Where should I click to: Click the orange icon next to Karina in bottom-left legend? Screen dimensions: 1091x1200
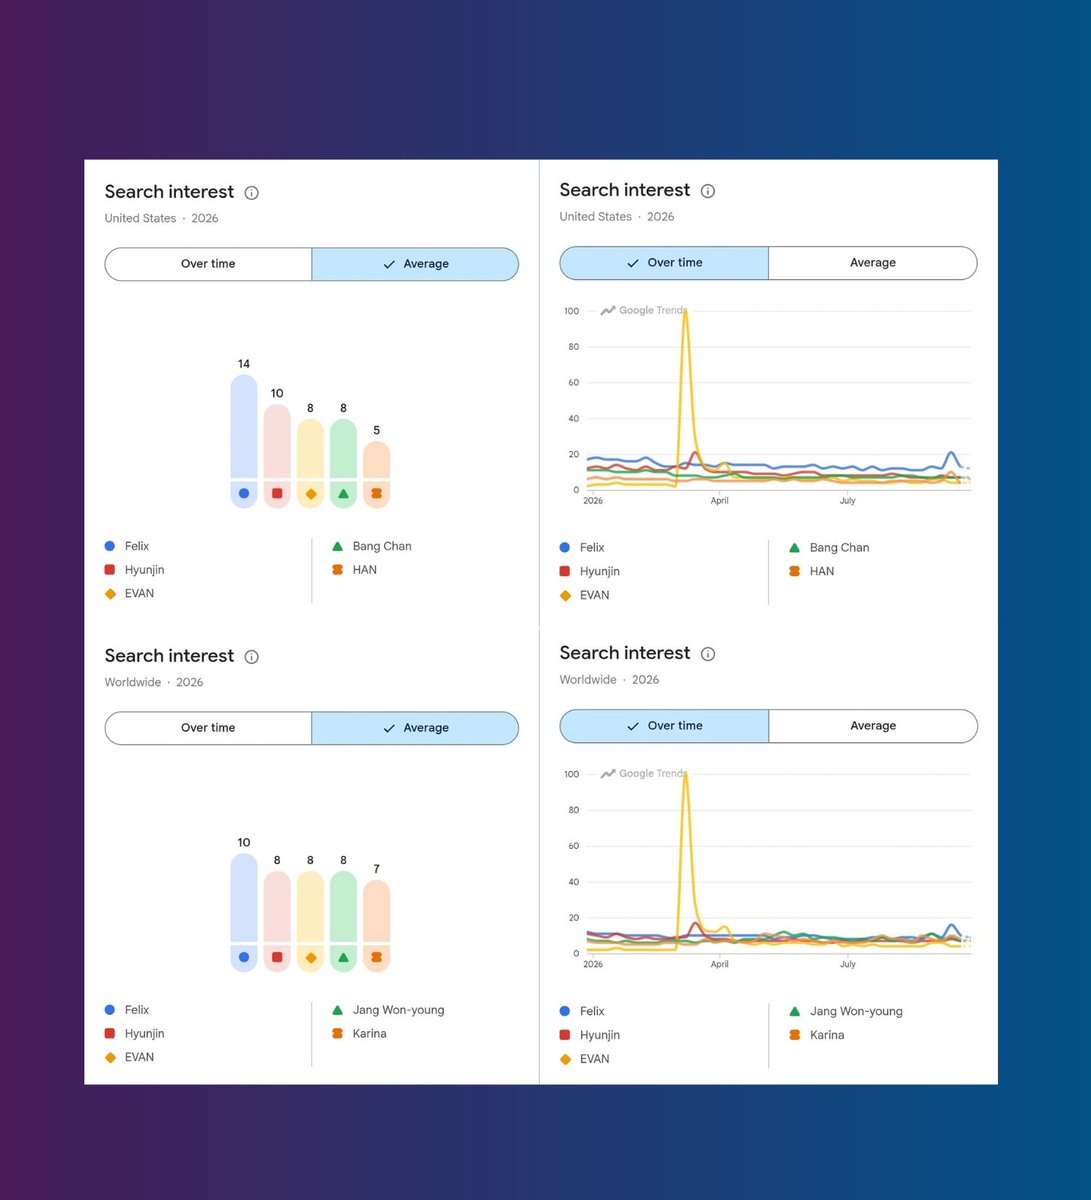(337, 1034)
